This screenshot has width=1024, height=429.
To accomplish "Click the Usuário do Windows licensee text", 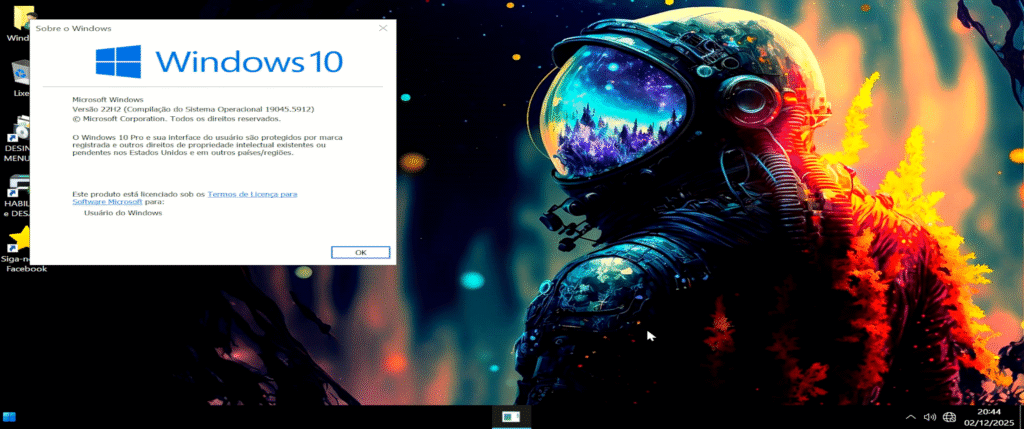I will (x=123, y=213).
